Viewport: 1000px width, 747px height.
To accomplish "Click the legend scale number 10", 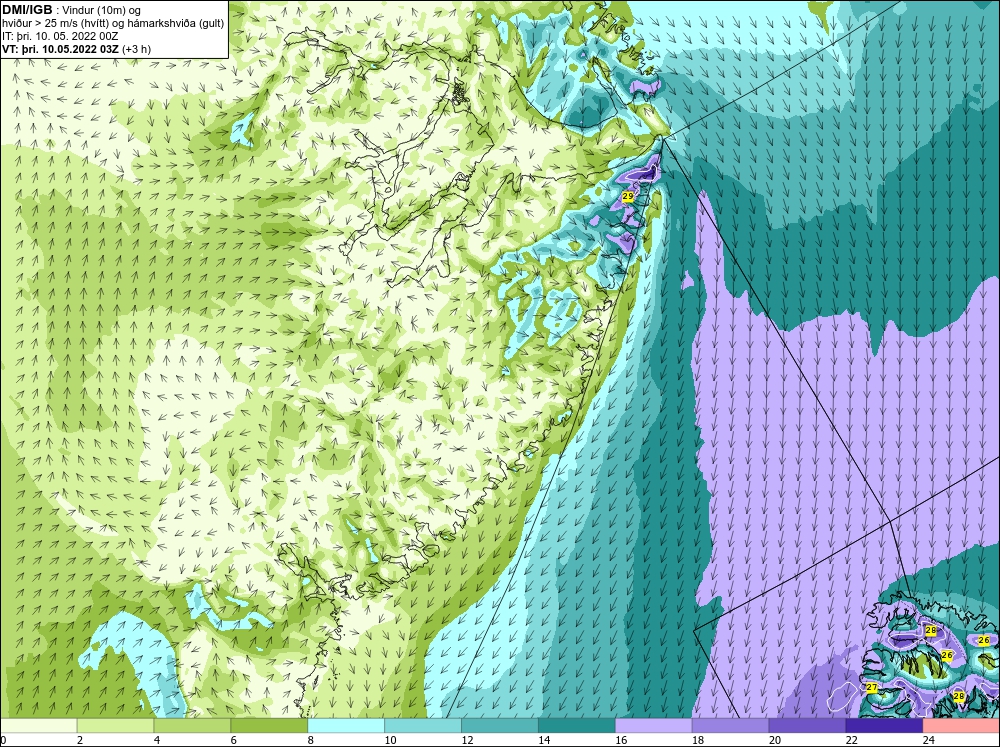I will tap(390, 740).
